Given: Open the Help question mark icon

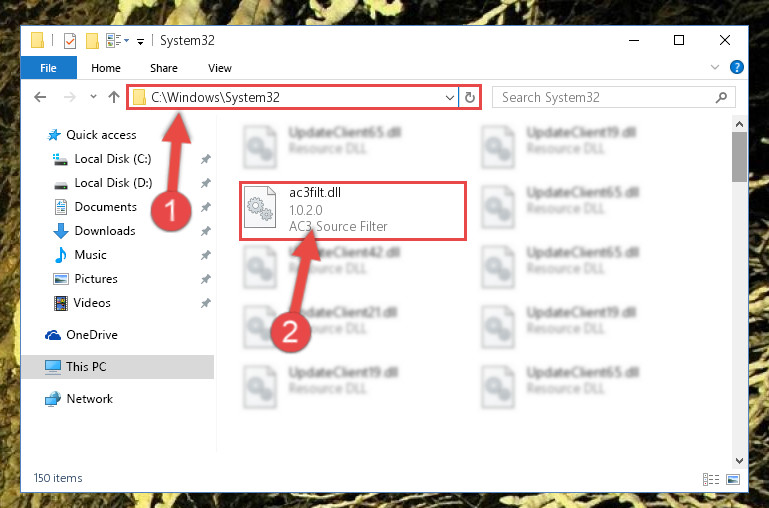Looking at the screenshot, I should [736, 67].
